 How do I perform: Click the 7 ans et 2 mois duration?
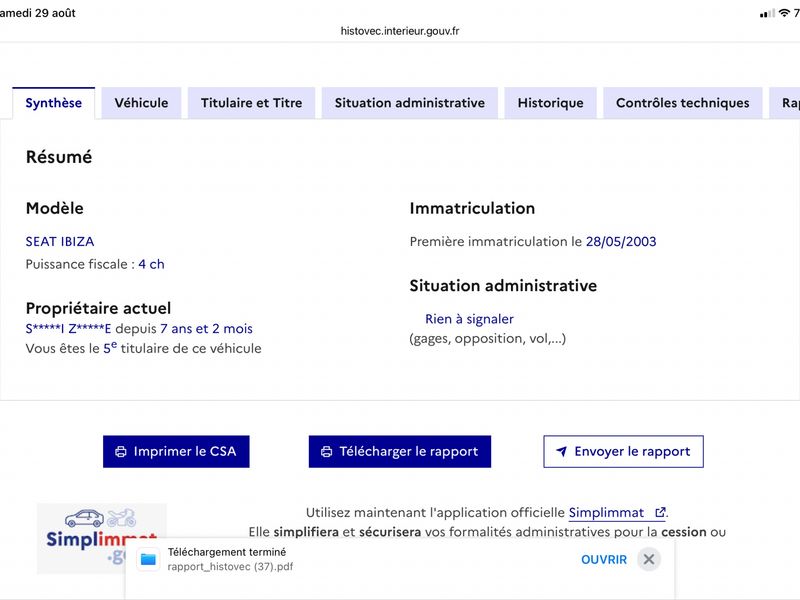pyautogui.click(x=207, y=329)
